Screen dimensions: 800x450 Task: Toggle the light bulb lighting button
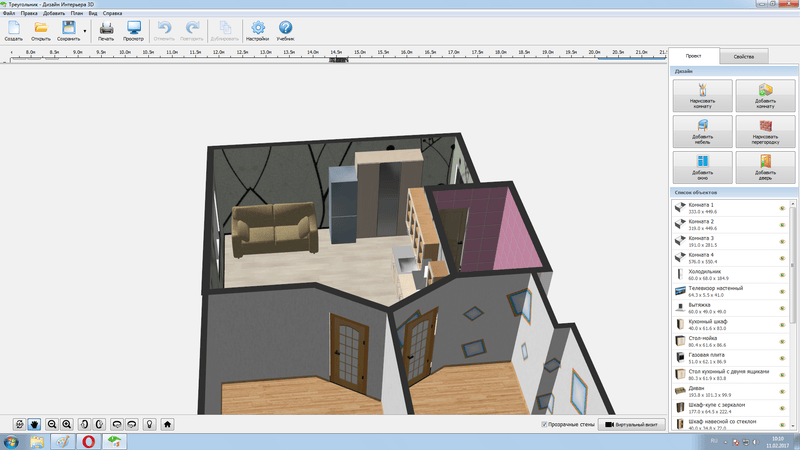click(x=149, y=424)
